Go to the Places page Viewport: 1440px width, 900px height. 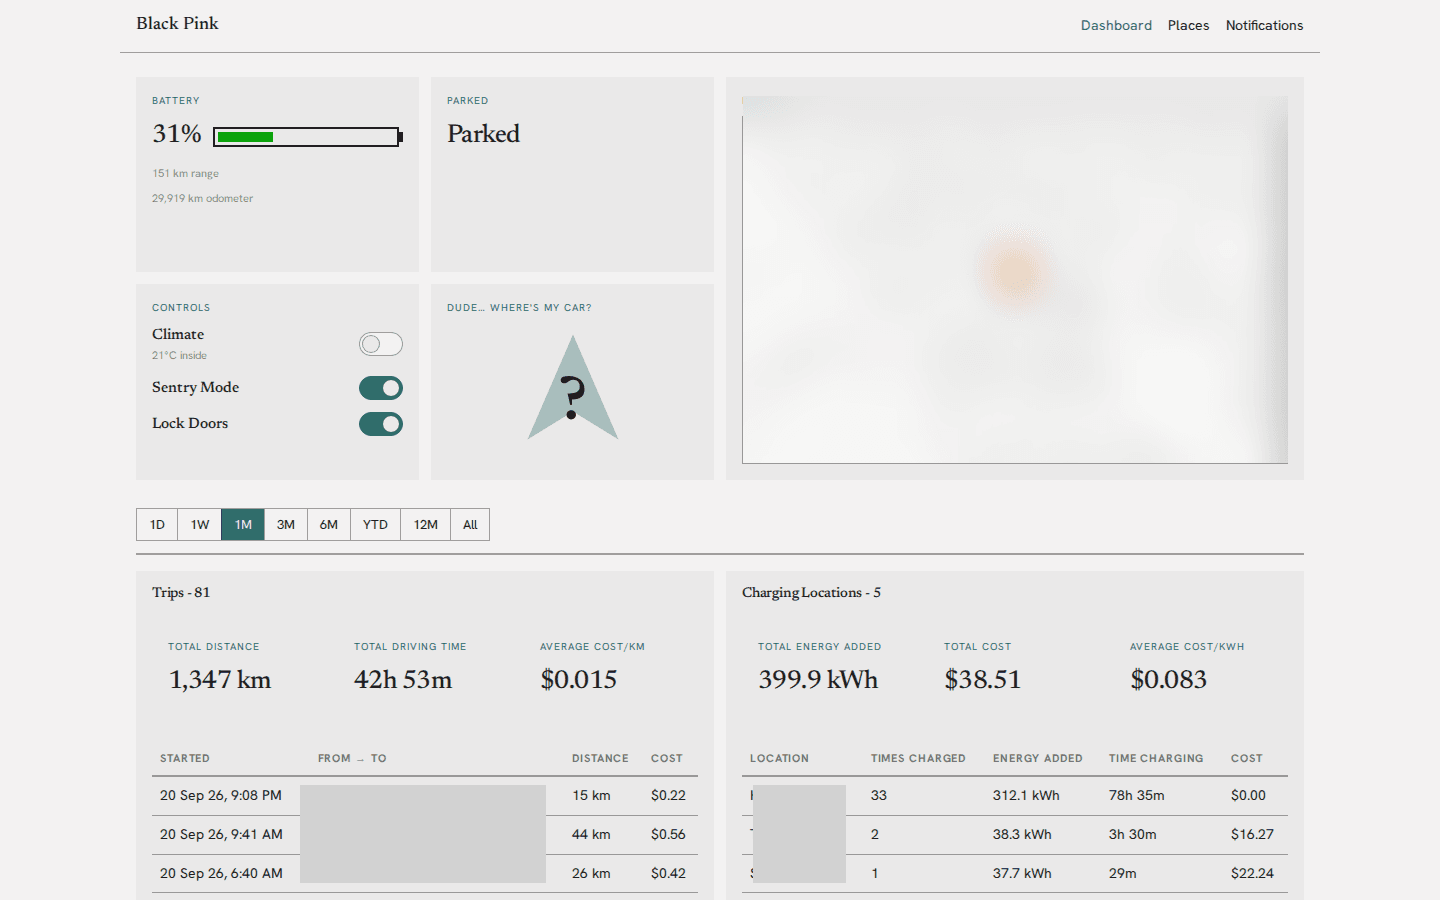coord(1188,25)
